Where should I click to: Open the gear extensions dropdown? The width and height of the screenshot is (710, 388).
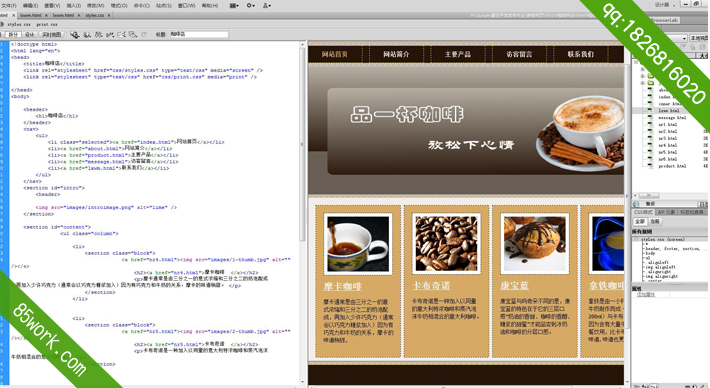[x=250, y=5]
